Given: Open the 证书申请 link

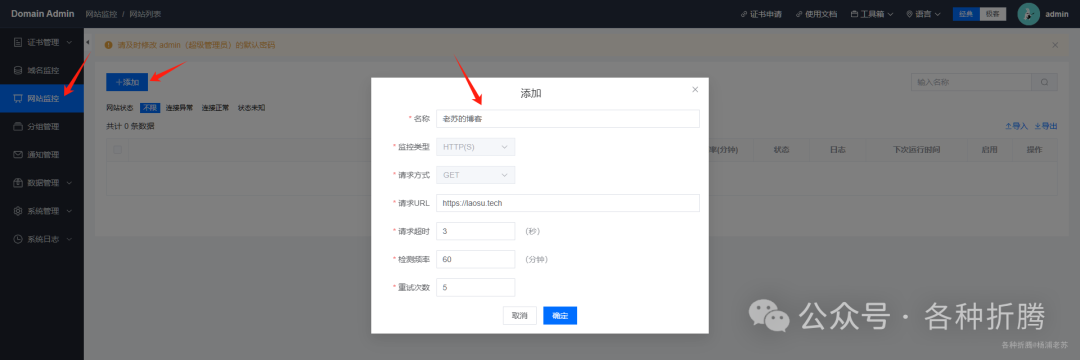Looking at the screenshot, I should 761,14.
